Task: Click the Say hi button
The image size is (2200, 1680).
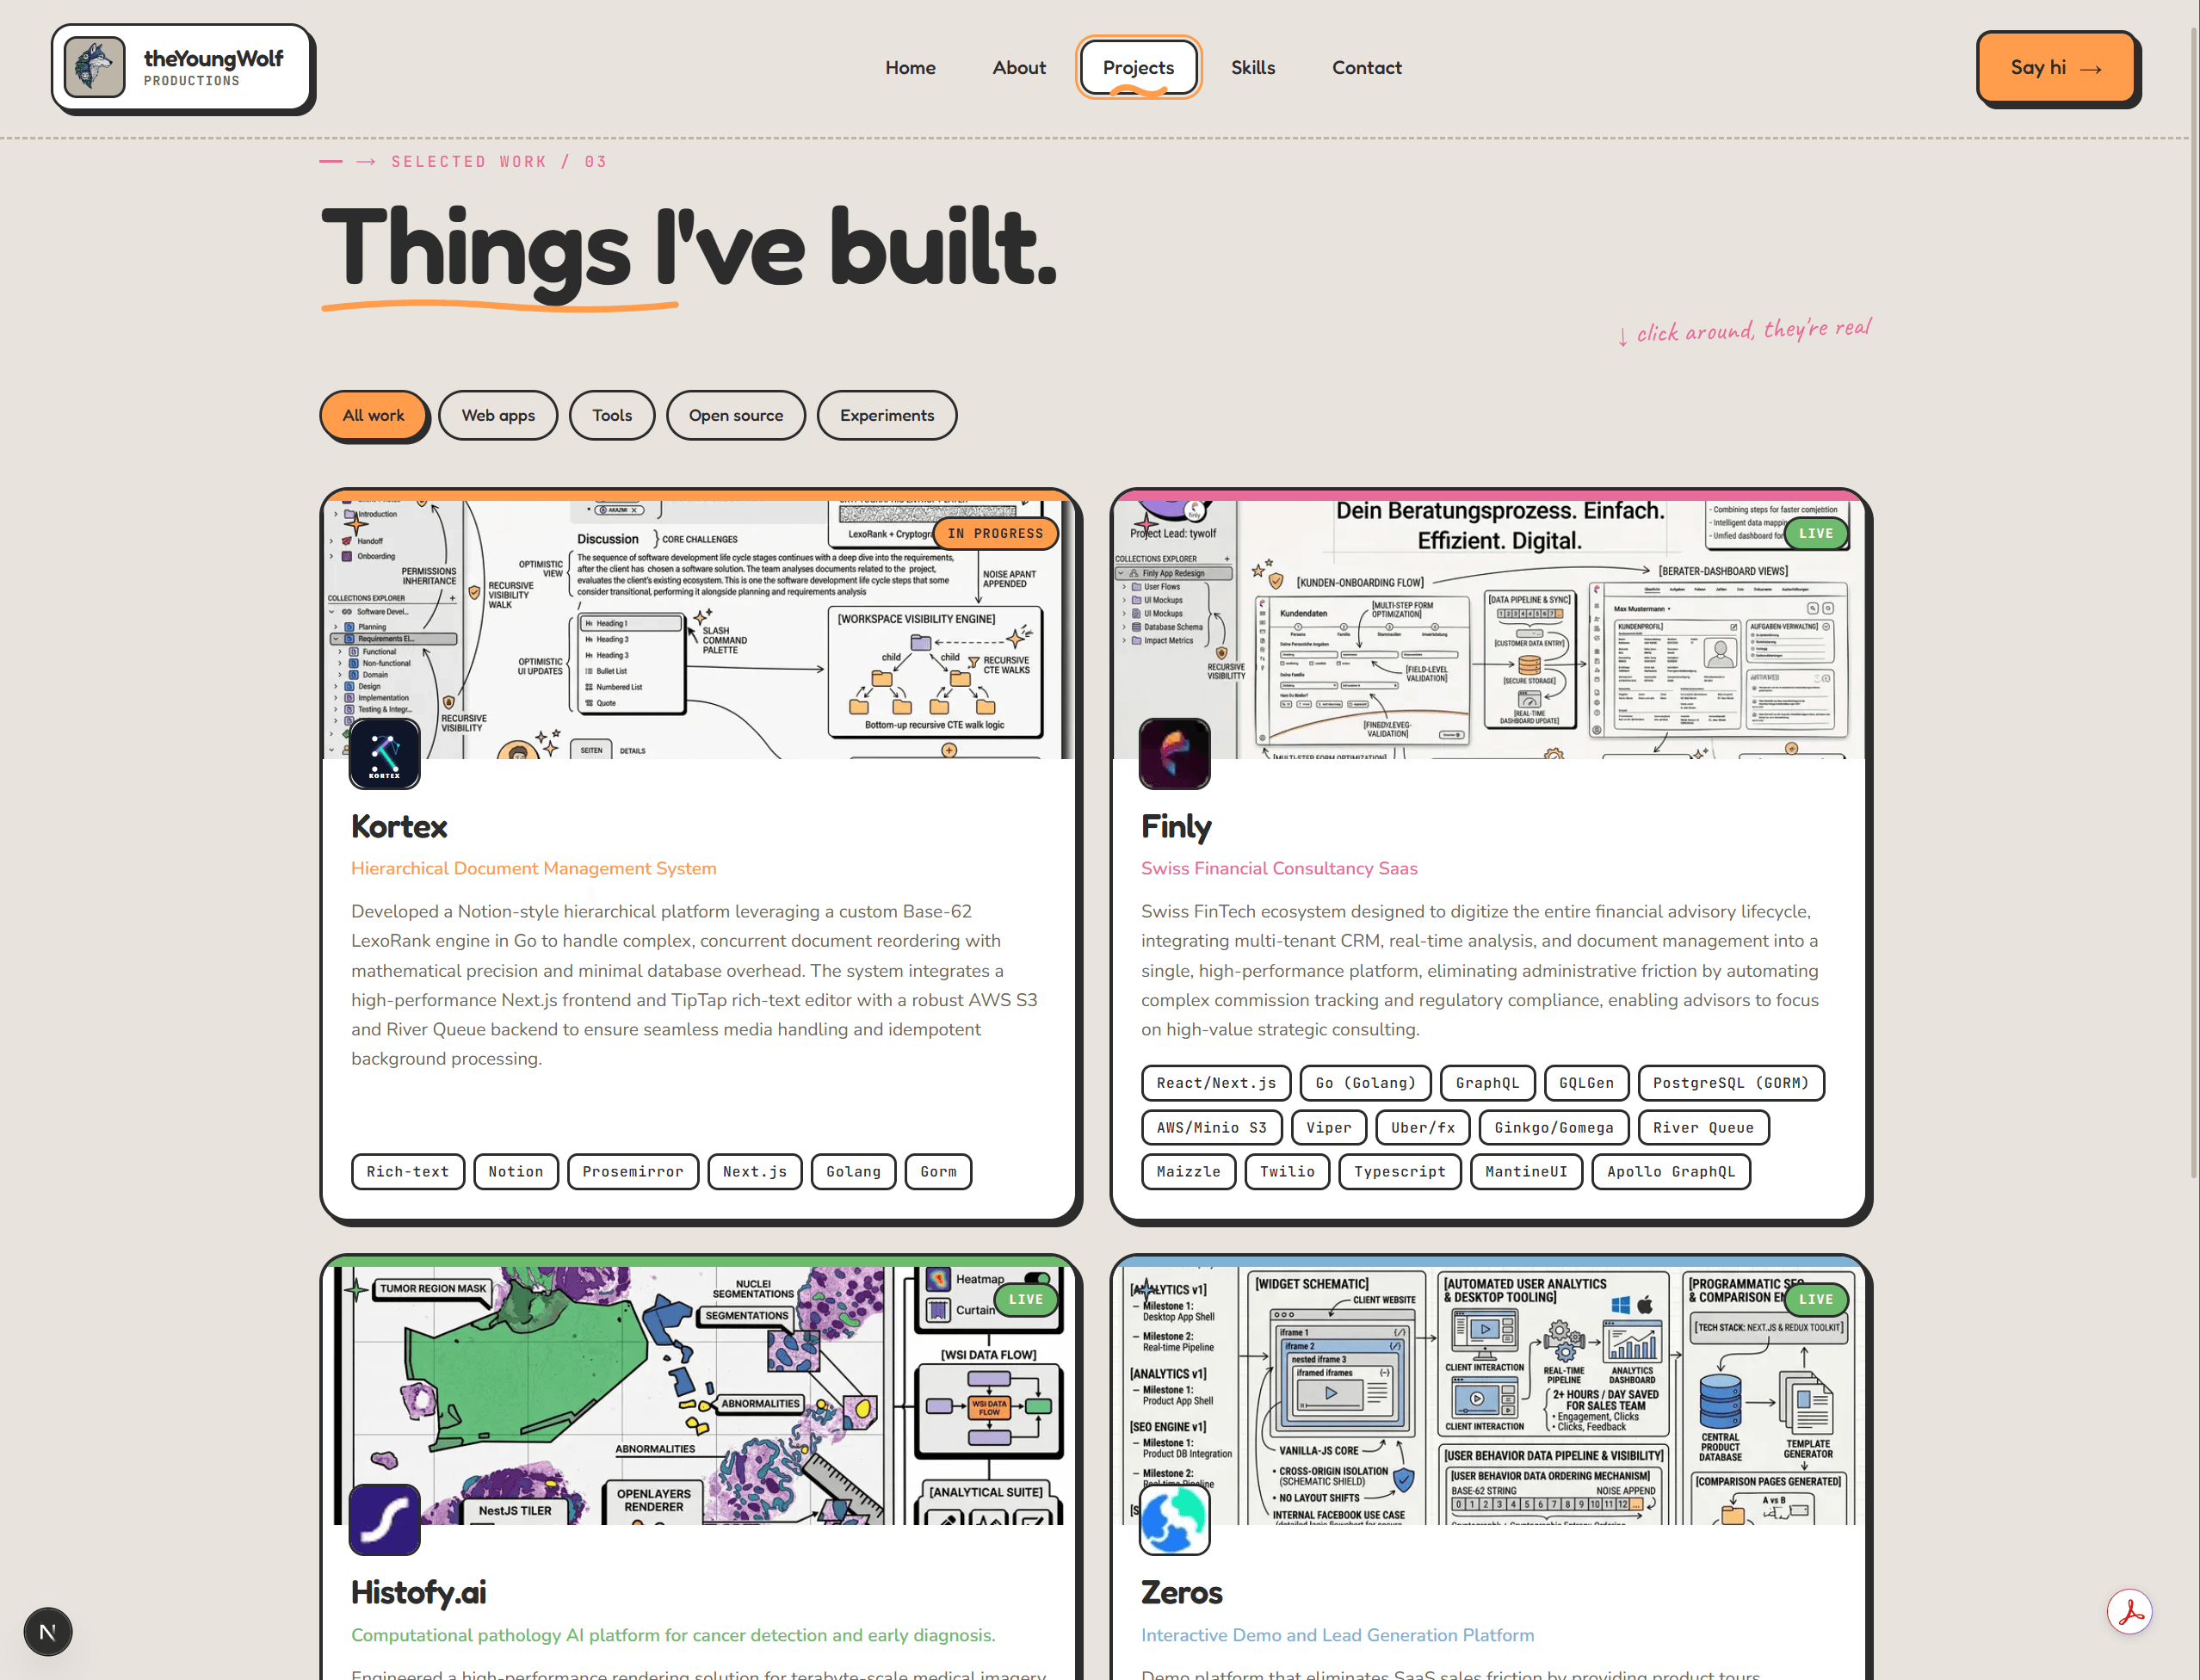Action: tap(2056, 67)
